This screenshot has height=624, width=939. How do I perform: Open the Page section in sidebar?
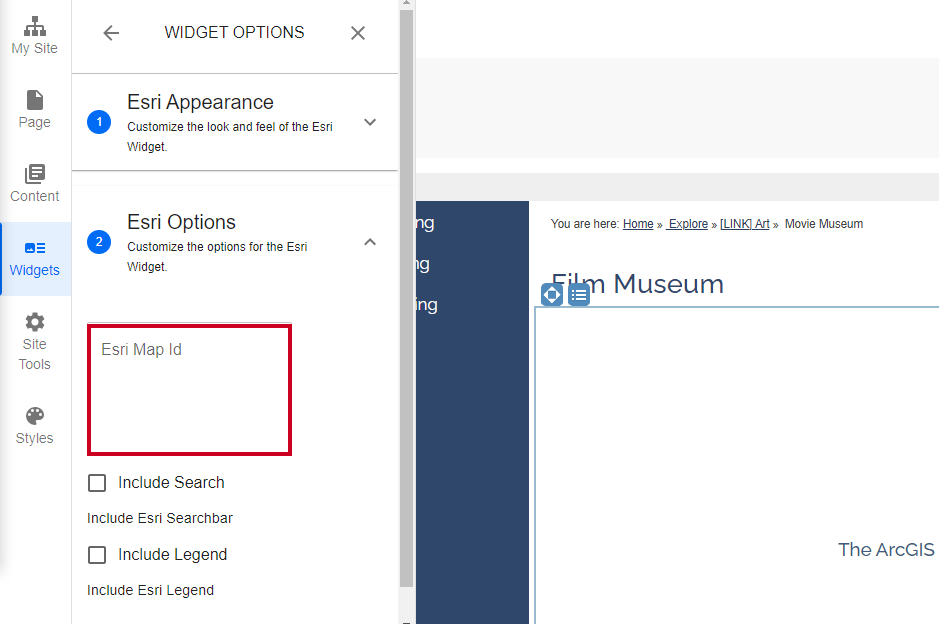pyautogui.click(x=35, y=110)
